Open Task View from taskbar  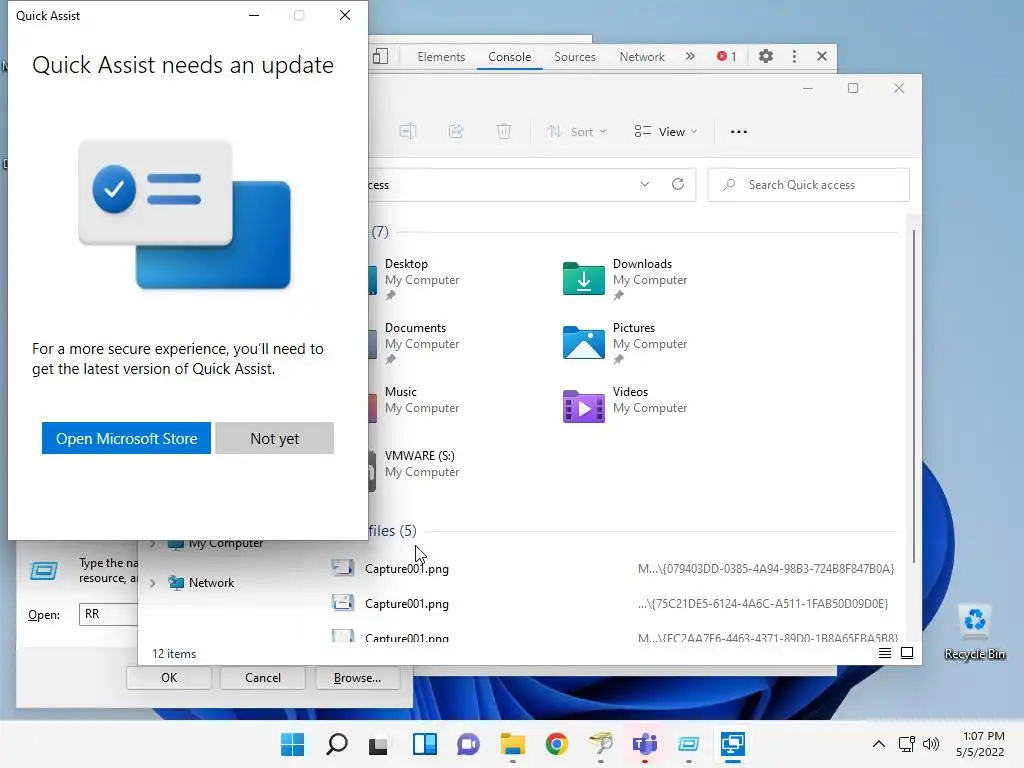pyautogui.click(x=380, y=744)
